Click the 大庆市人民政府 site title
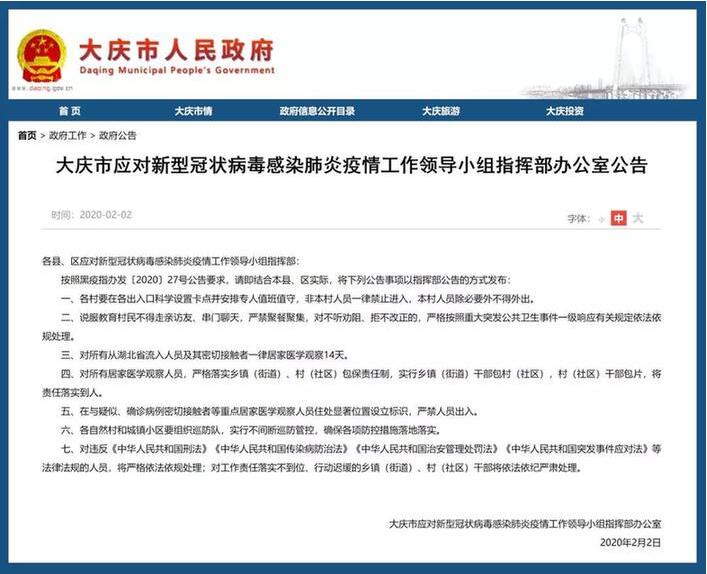707x574 pixels. click(x=175, y=49)
